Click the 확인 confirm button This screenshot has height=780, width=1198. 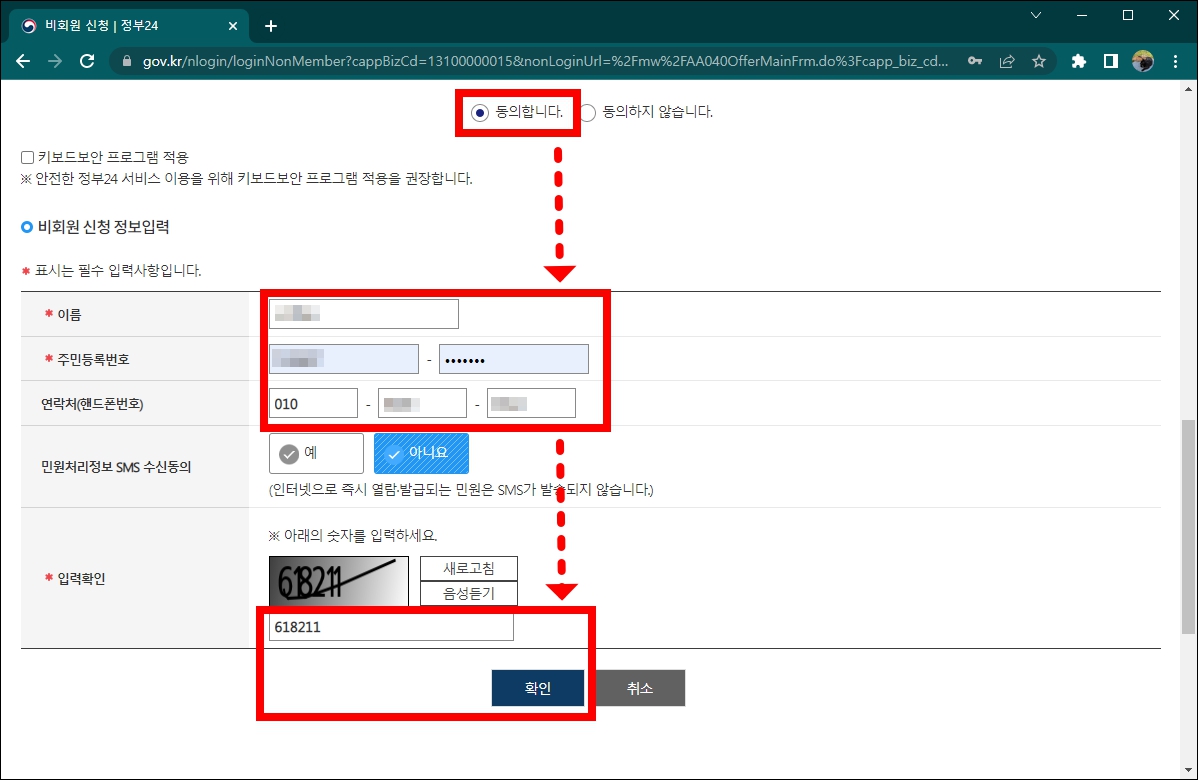537,687
